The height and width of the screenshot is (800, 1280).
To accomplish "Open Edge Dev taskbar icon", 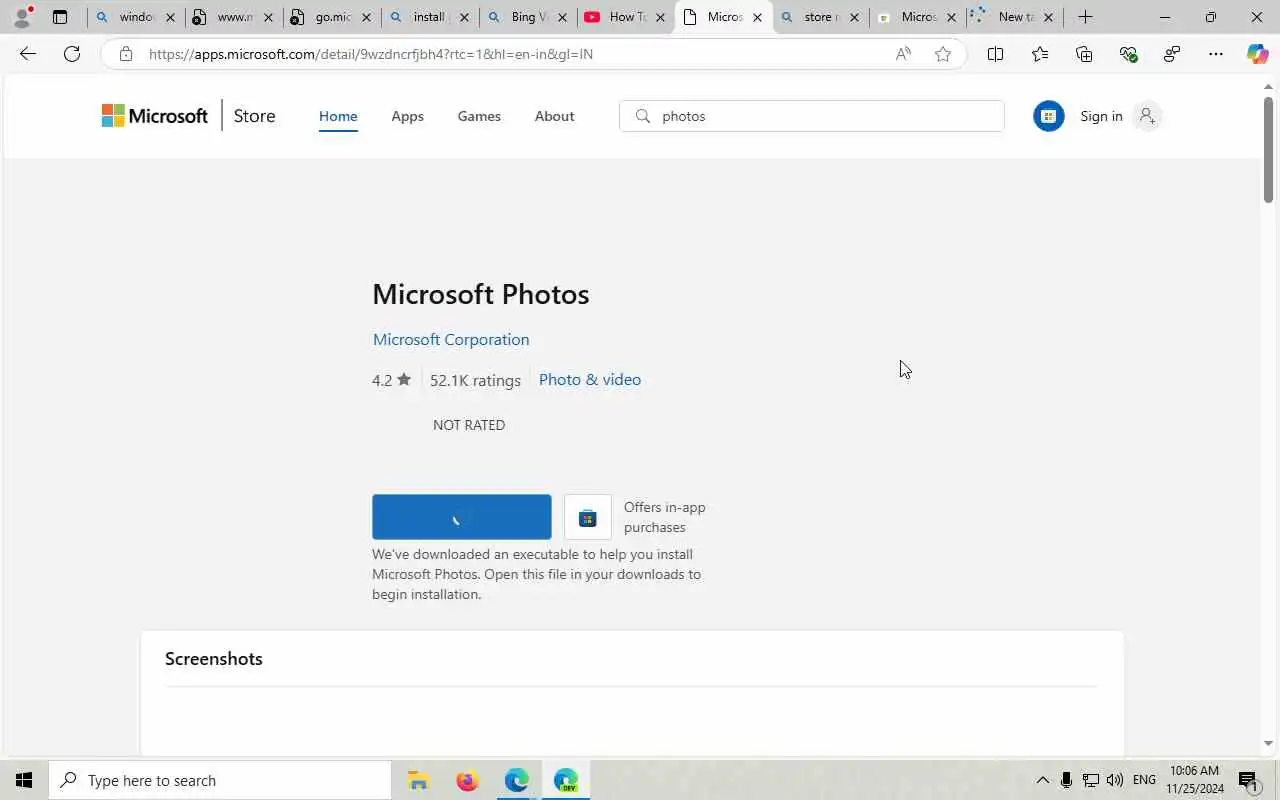I will point(566,780).
